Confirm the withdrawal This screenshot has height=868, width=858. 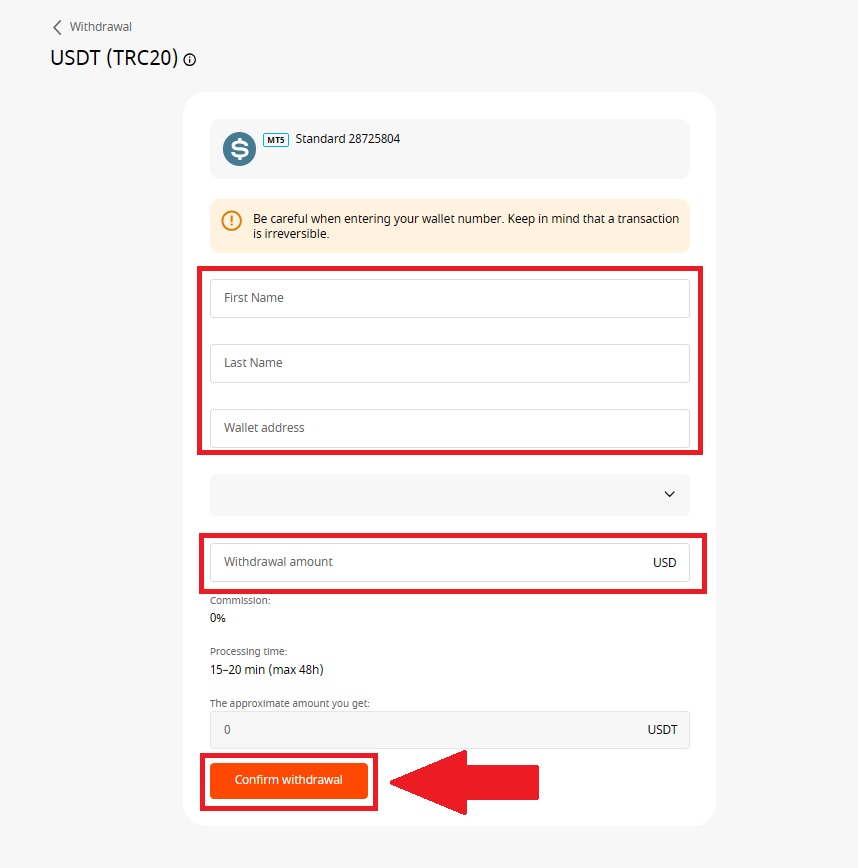pyautogui.click(x=289, y=782)
